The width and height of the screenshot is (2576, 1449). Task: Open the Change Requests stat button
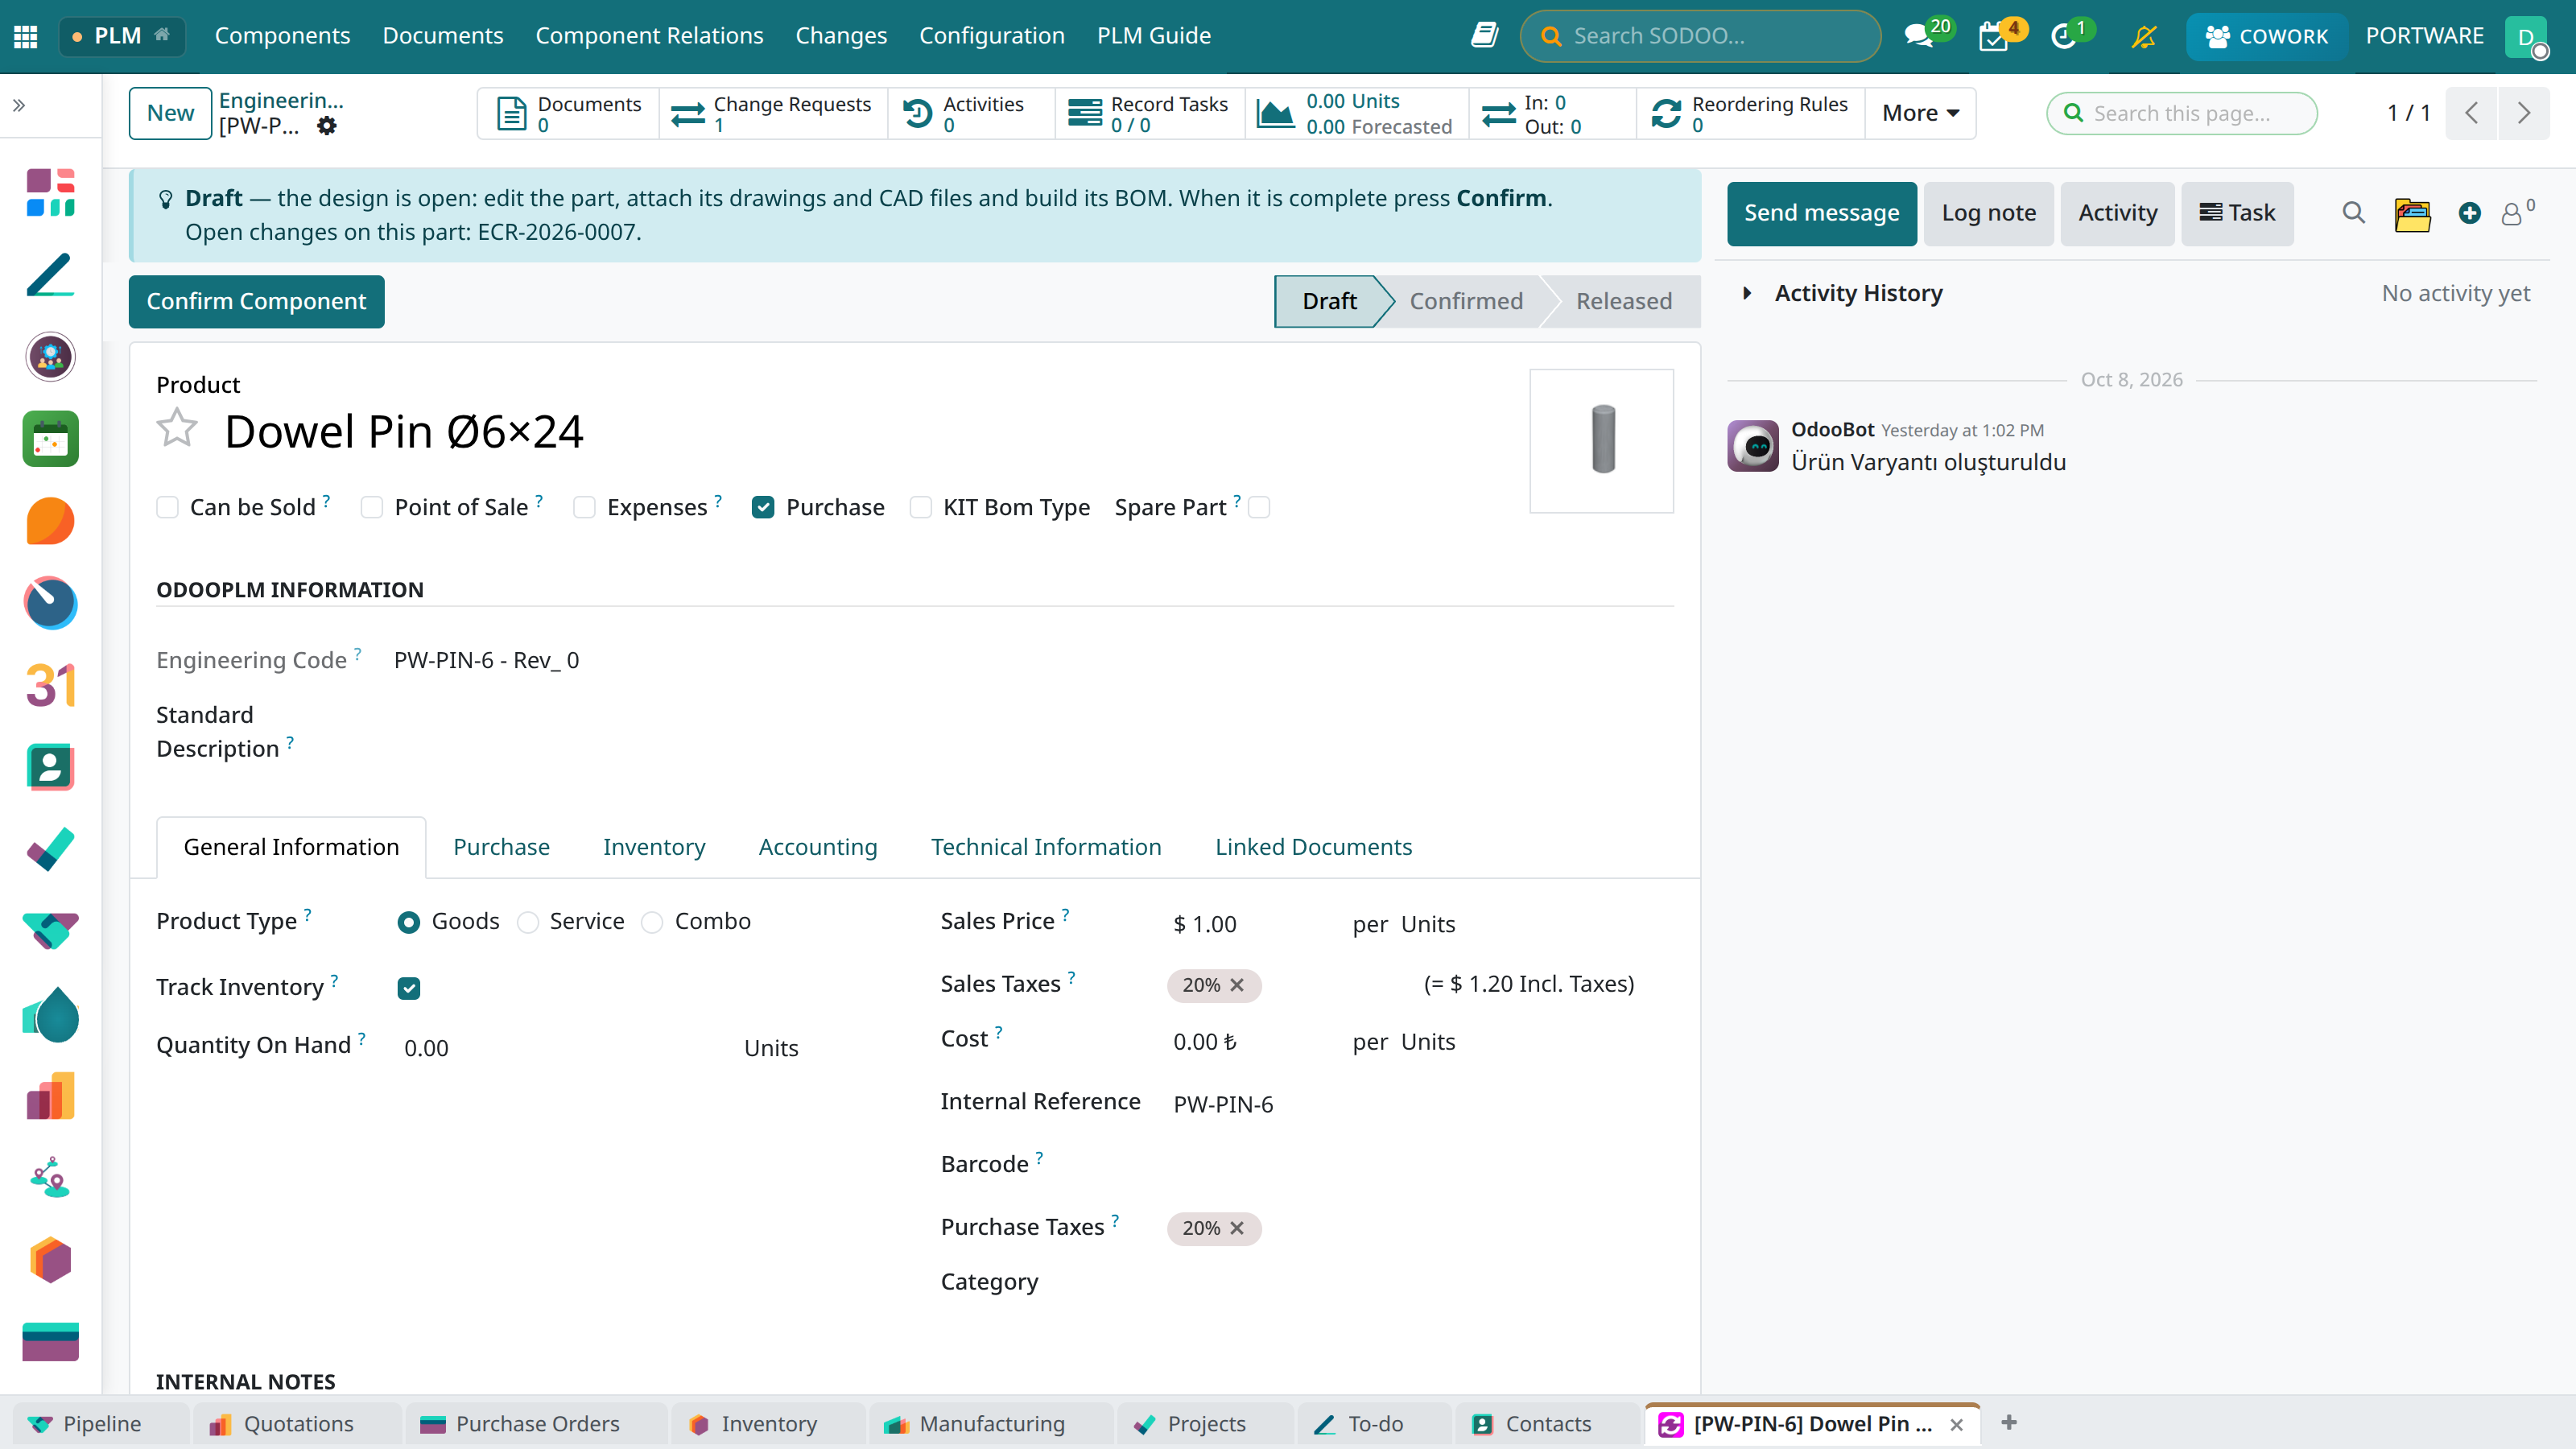773,113
